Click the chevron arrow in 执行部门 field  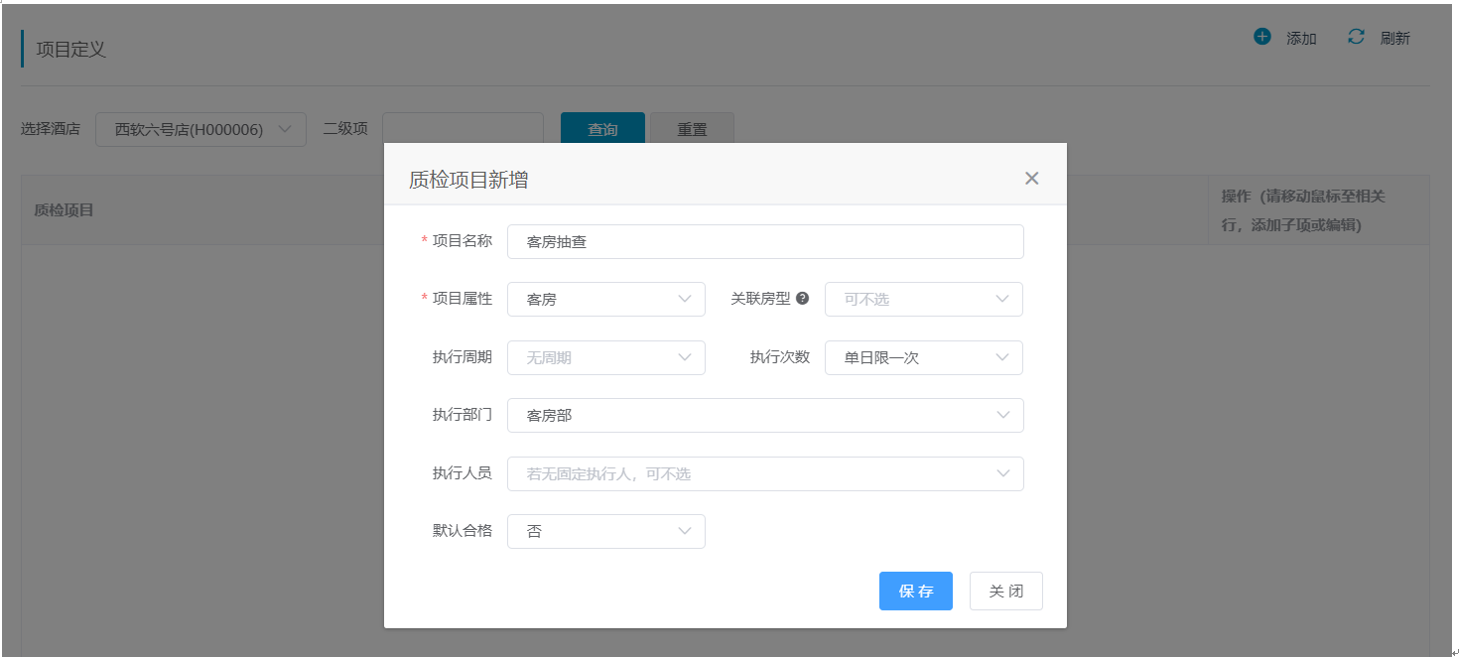[1003, 415]
